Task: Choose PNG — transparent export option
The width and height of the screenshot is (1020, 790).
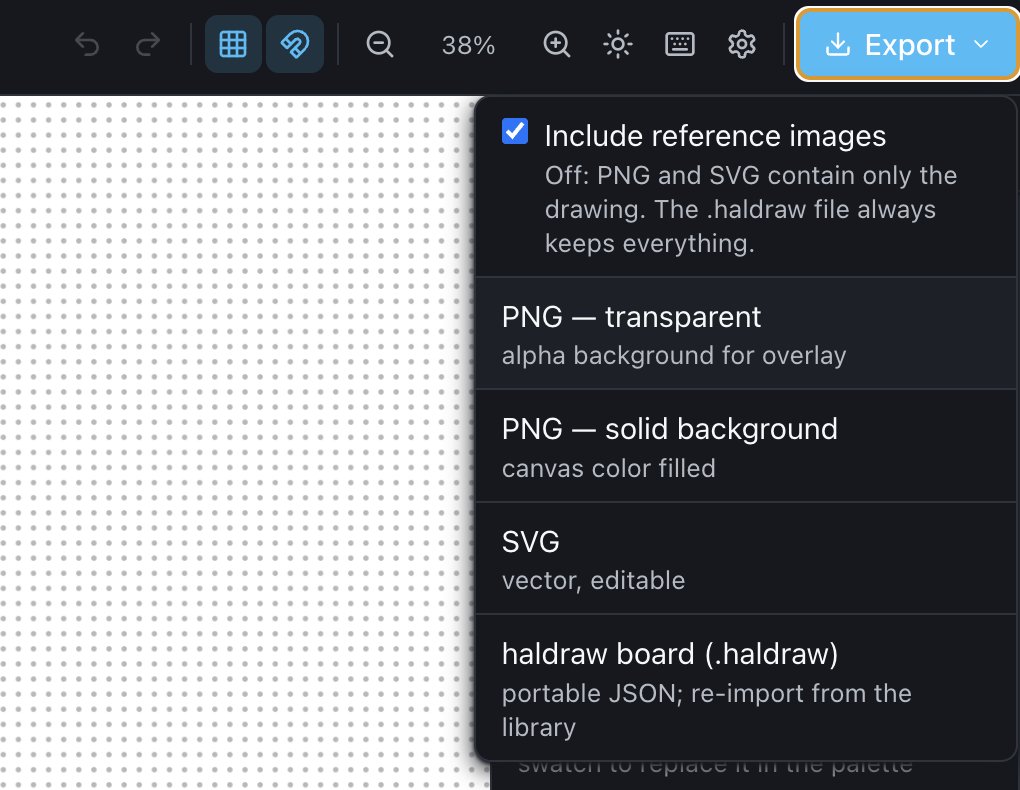Action: (x=746, y=334)
